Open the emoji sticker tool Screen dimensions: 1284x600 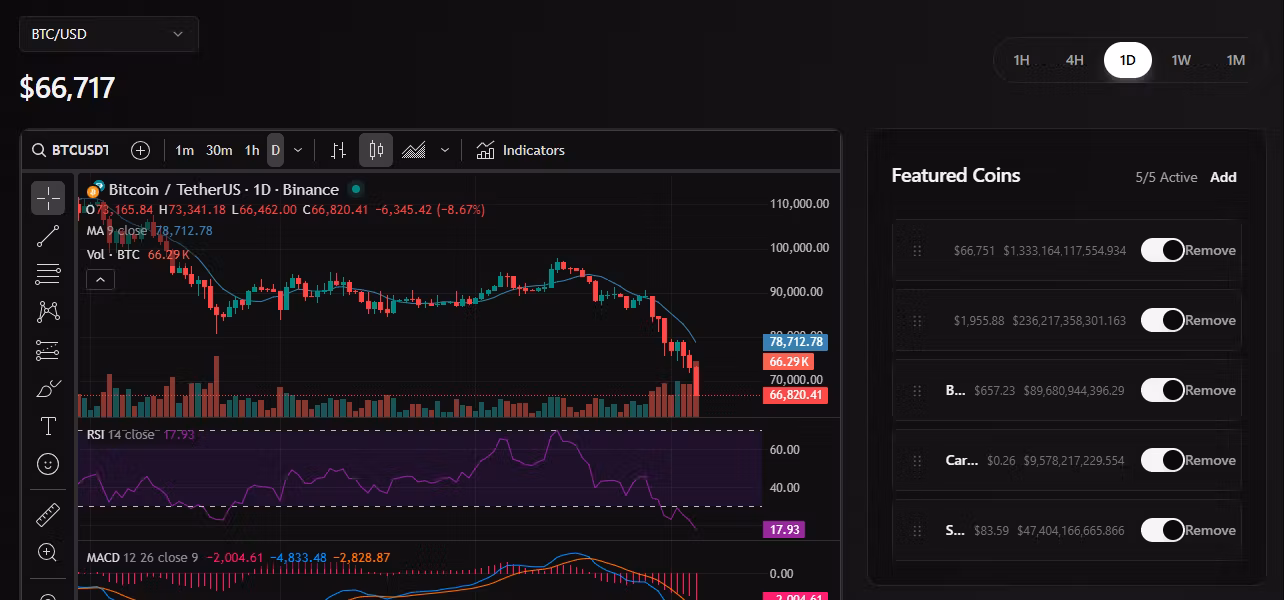click(48, 464)
